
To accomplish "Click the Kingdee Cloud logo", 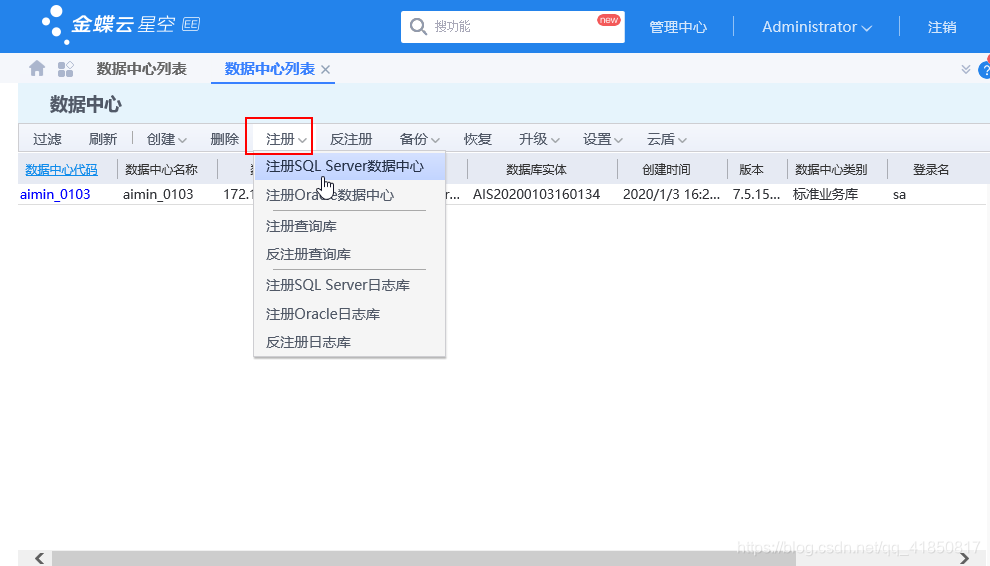I will point(121,25).
